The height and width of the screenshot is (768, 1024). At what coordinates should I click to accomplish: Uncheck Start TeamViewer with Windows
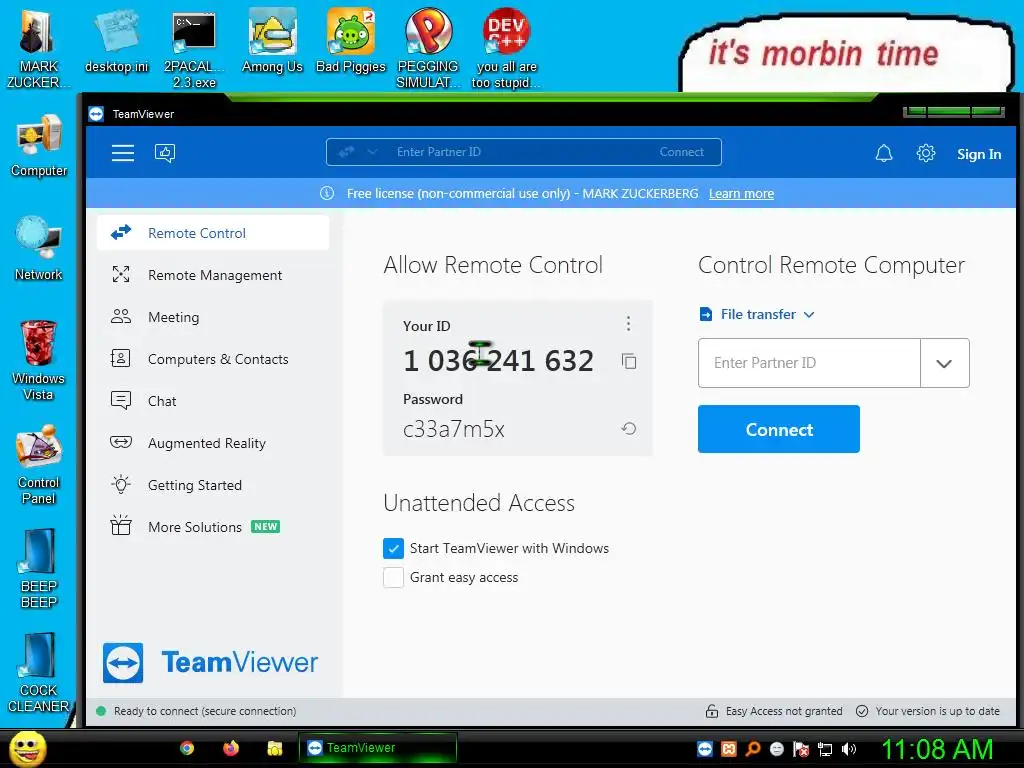(393, 549)
